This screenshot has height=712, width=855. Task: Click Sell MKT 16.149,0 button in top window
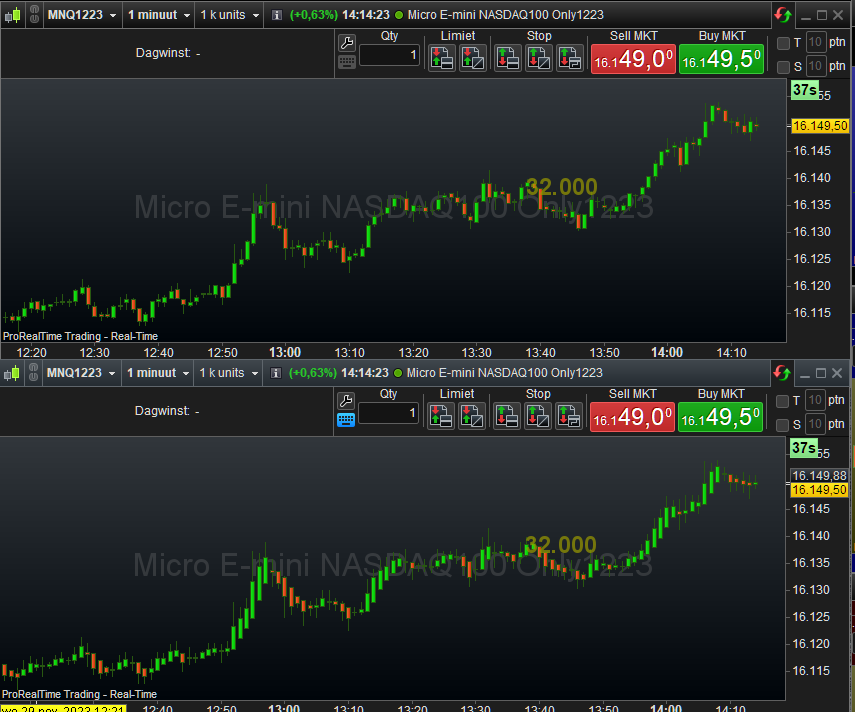click(x=634, y=59)
